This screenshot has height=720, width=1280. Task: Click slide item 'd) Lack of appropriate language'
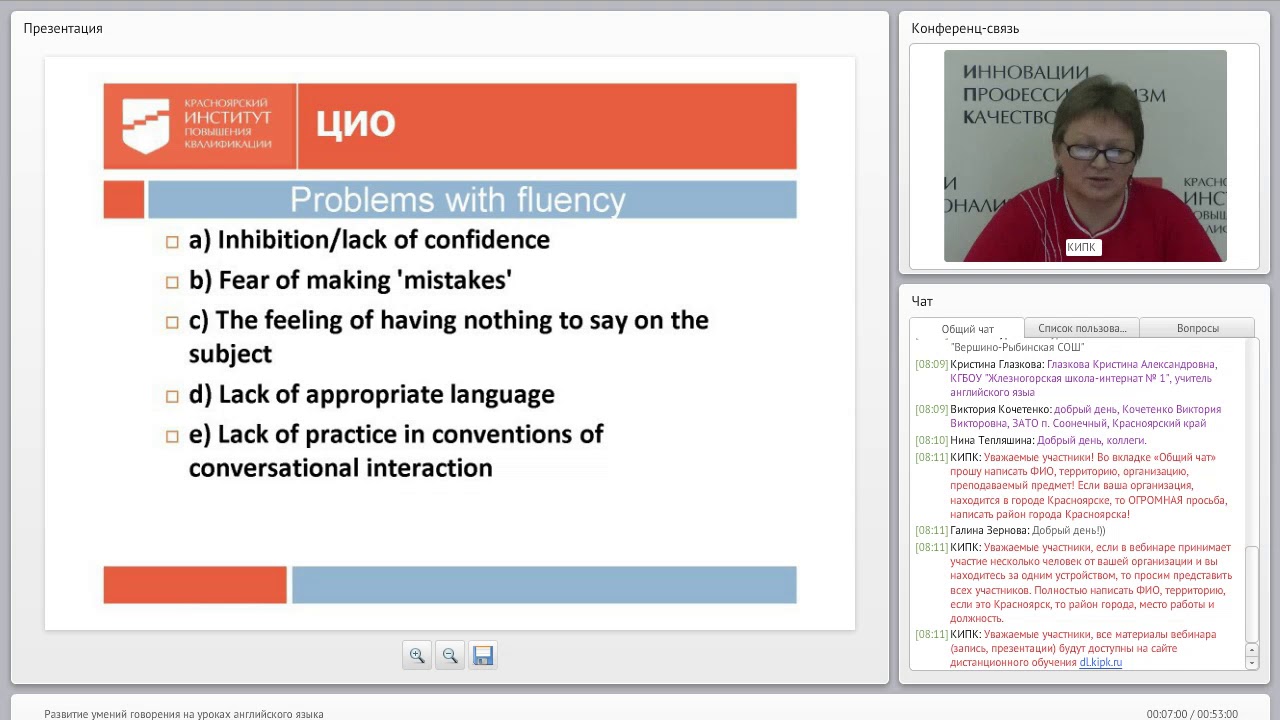[372, 394]
